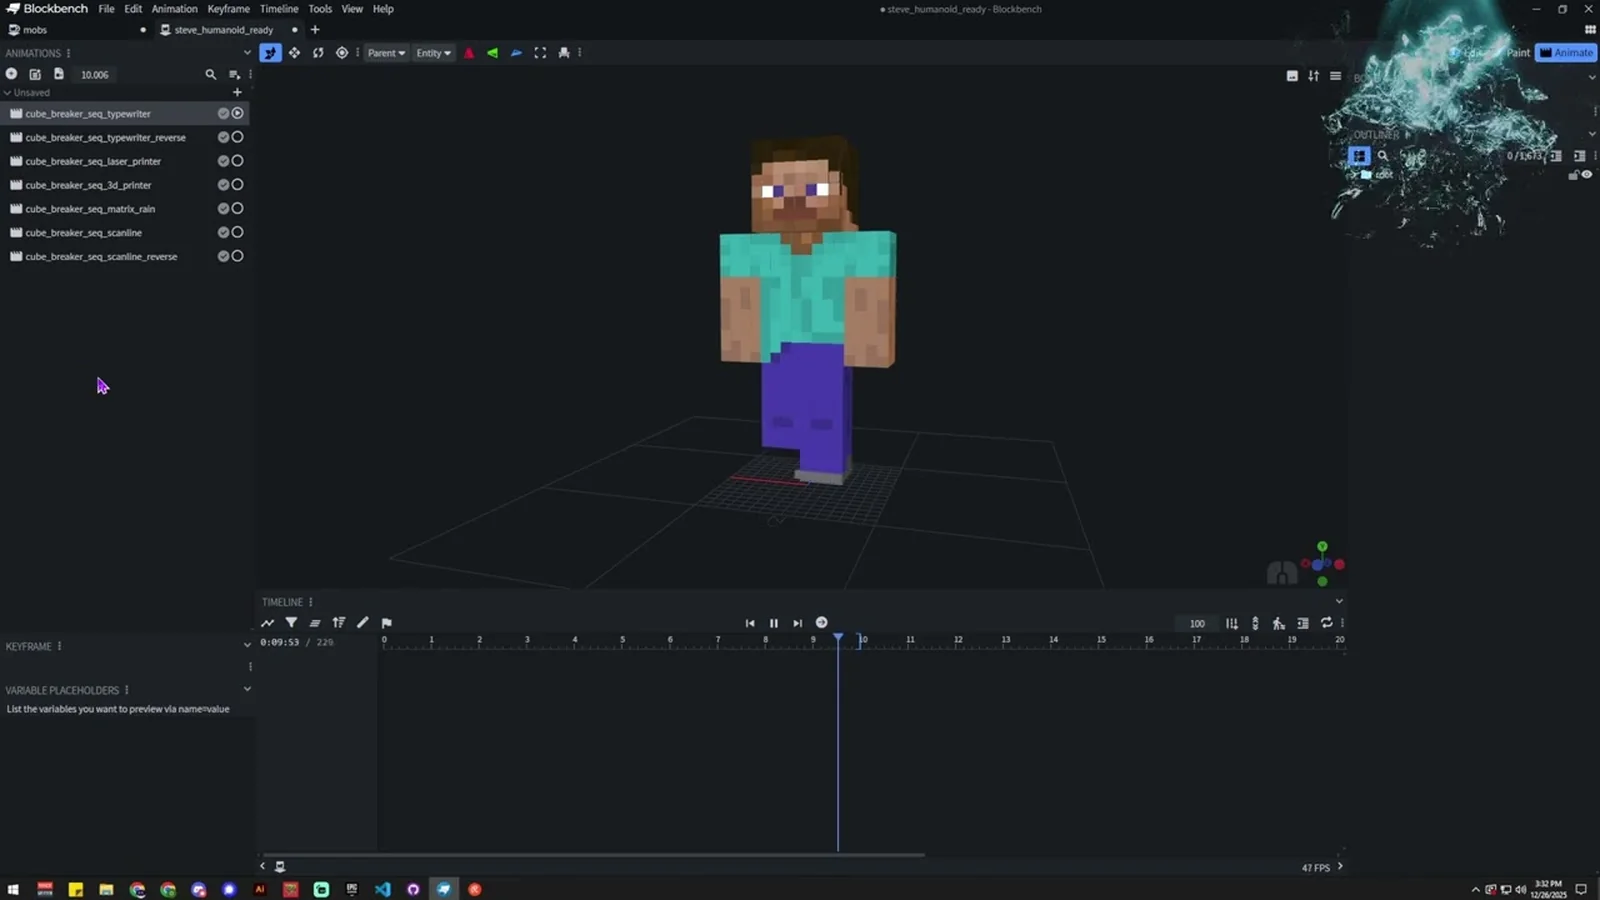Viewport: 1600px width, 900px height.
Task: Collapse the Timeline panel chevron
Action: click(x=1339, y=602)
